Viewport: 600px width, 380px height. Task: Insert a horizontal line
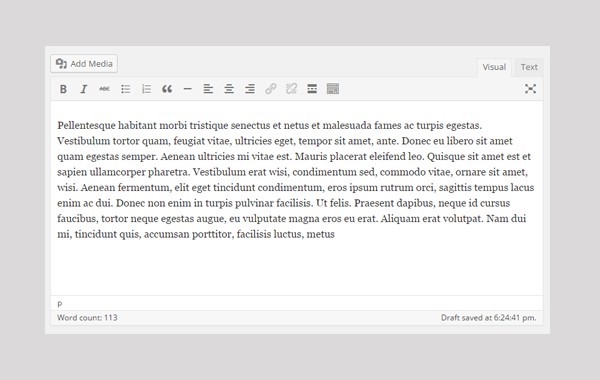(188, 89)
